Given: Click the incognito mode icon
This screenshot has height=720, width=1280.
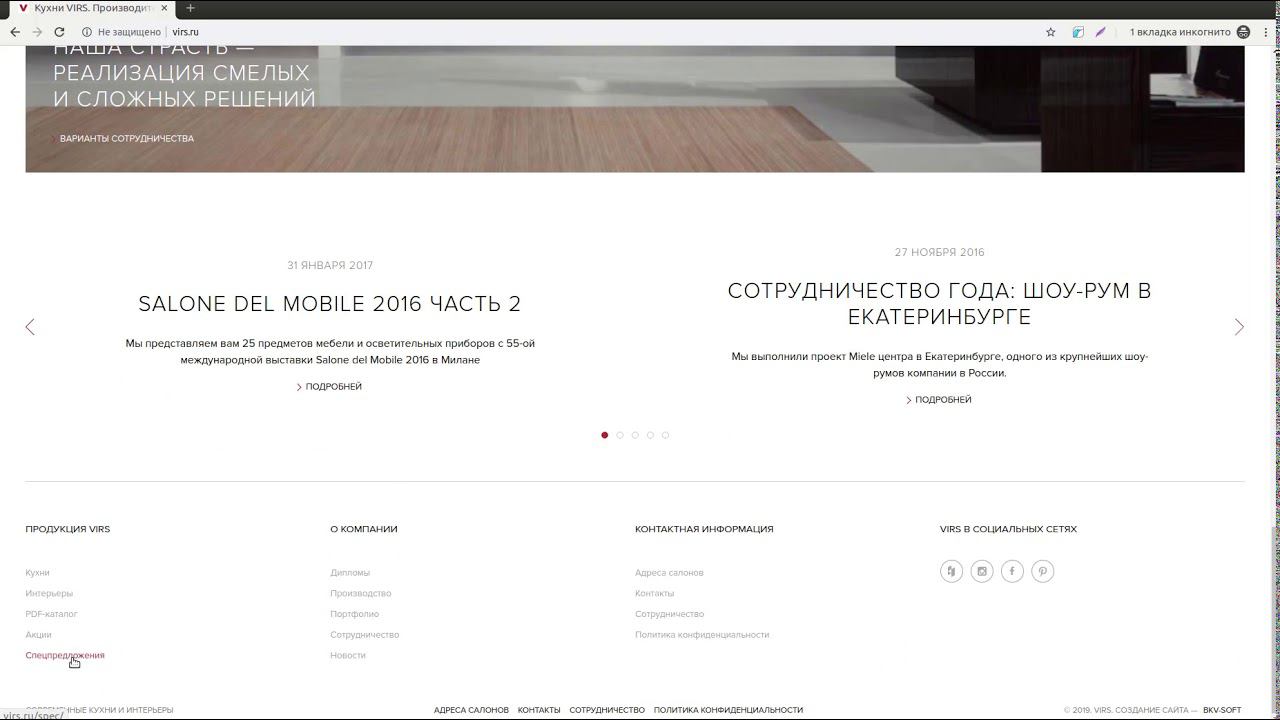Looking at the screenshot, I should [1245, 32].
